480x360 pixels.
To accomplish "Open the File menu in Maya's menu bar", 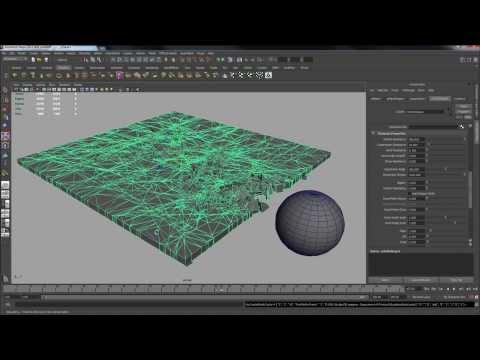I will [x=5, y=53].
